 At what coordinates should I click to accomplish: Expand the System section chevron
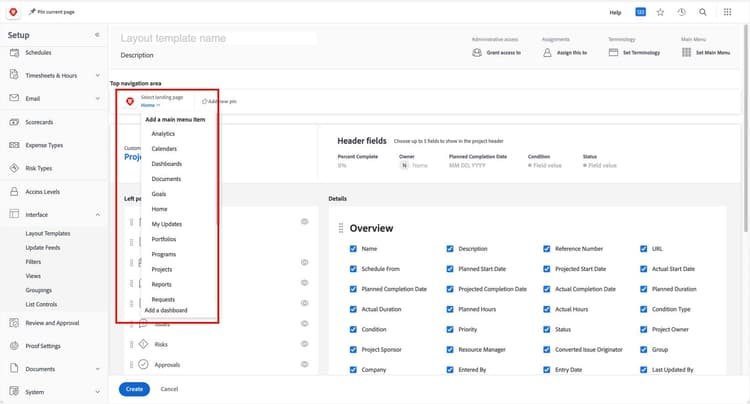(98, 392)
